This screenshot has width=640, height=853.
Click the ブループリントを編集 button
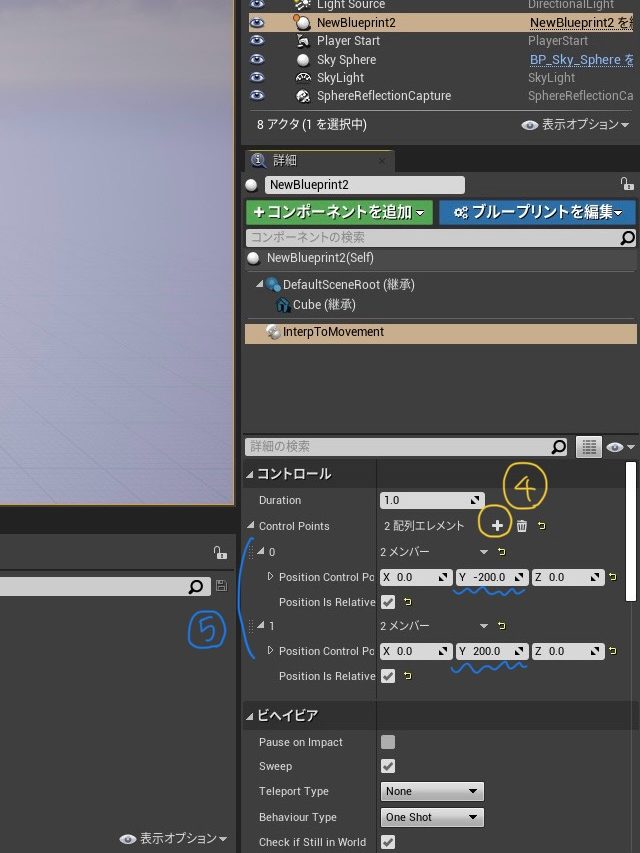[537, 212]
